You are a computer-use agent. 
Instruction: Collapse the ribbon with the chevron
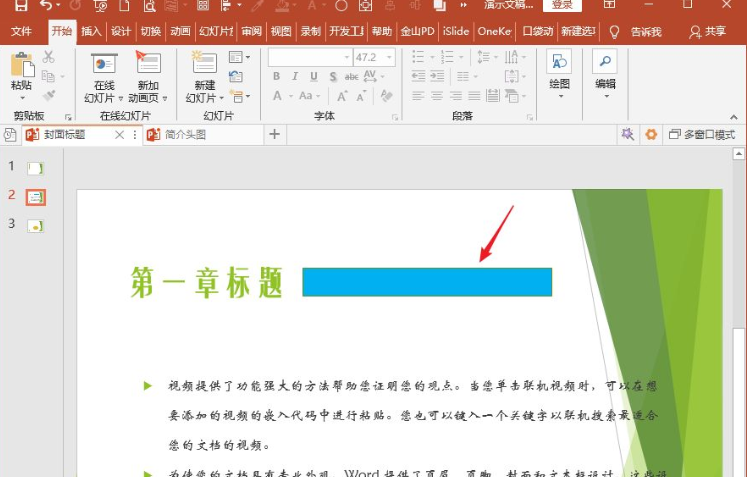[734, 117]
